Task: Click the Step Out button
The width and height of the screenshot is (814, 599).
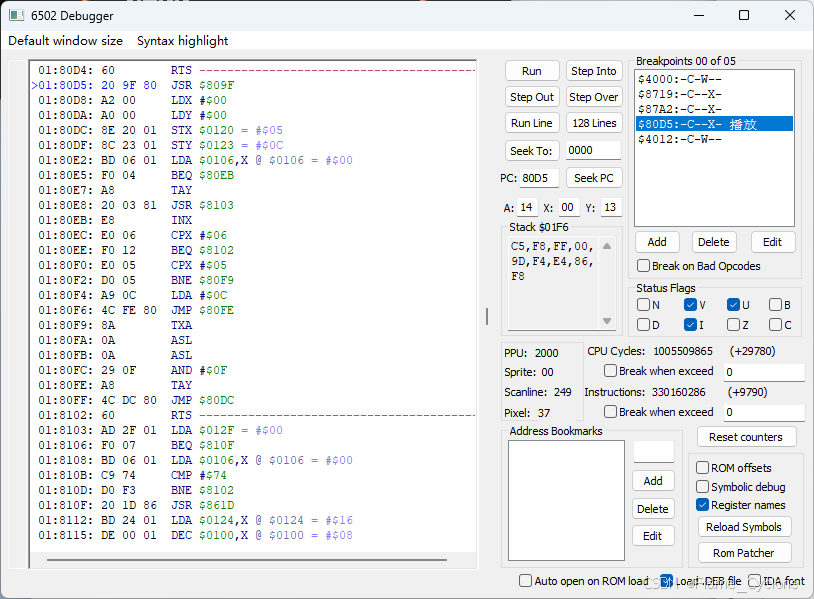Action: click(x=532, y=97)
